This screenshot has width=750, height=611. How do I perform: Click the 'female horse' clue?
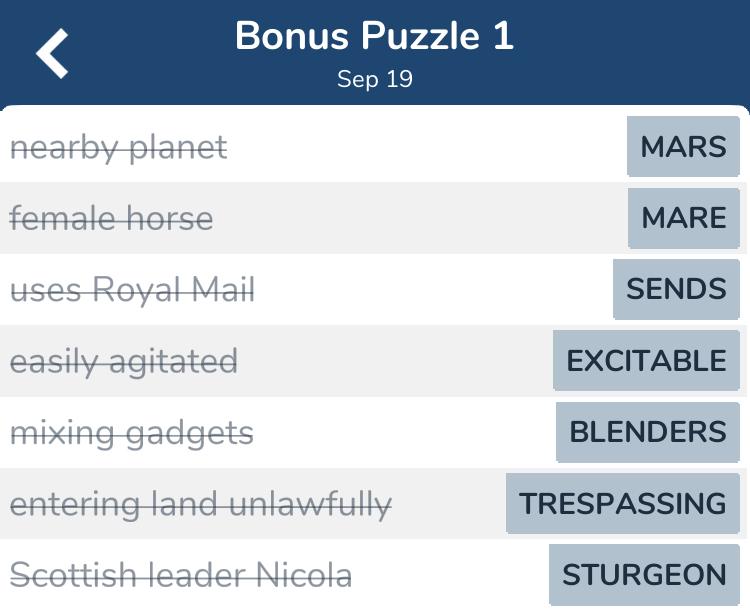[x=111, y=218]
